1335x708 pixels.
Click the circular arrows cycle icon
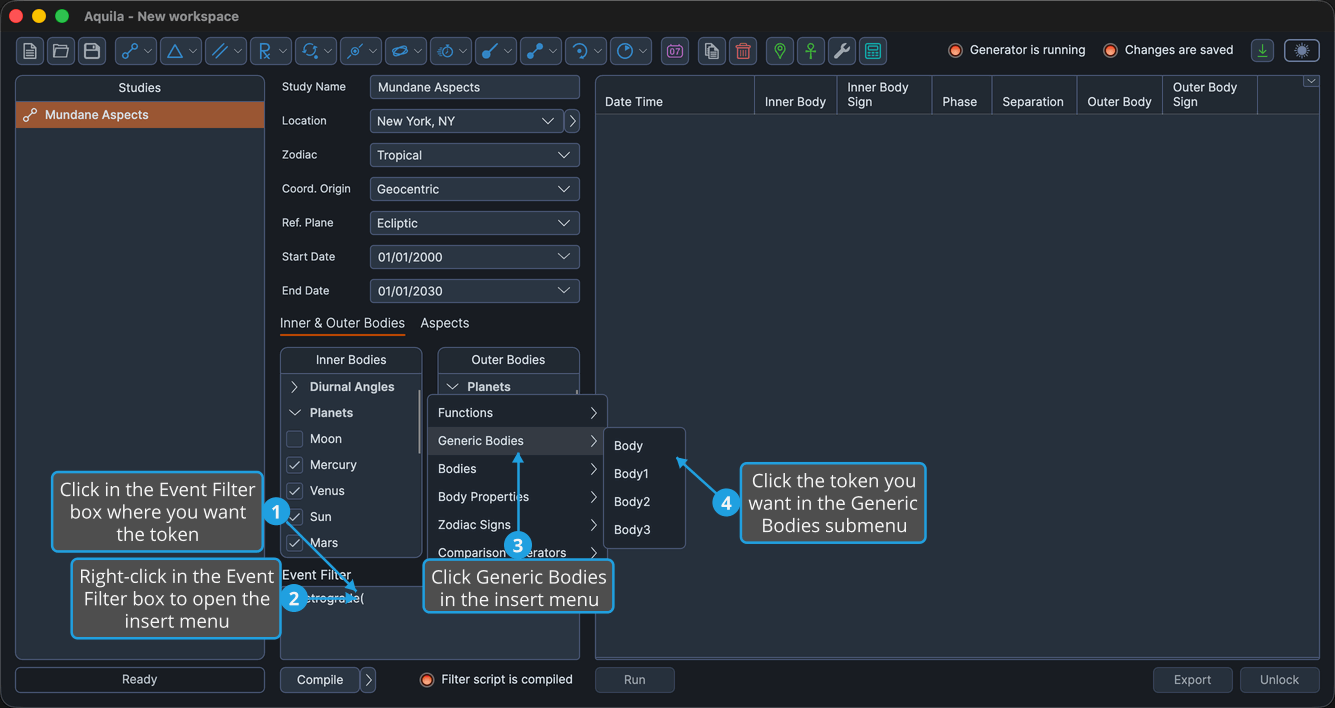(316, 51)
